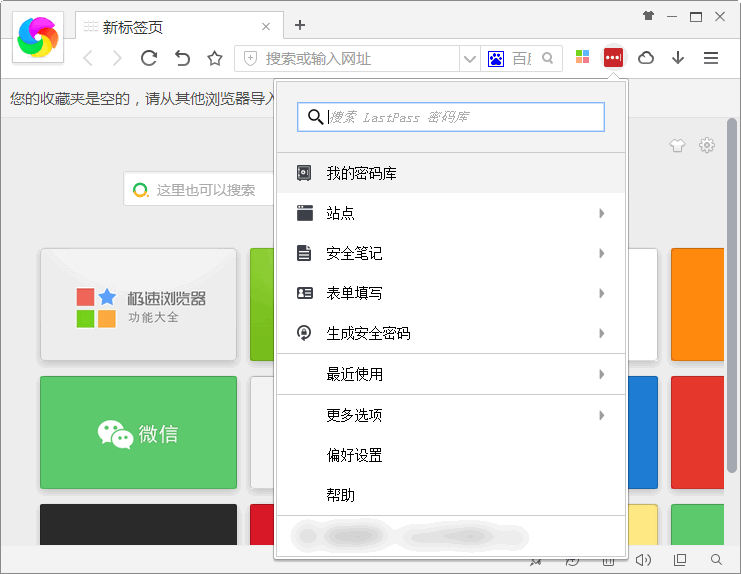Bookmark page with the star icon
This screenshot has height=574, width=741.
coord(214,58)
